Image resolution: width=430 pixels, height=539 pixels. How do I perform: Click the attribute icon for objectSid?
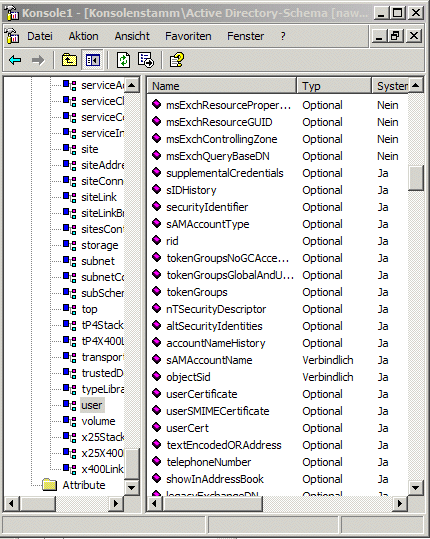click(x=156, y=376)
